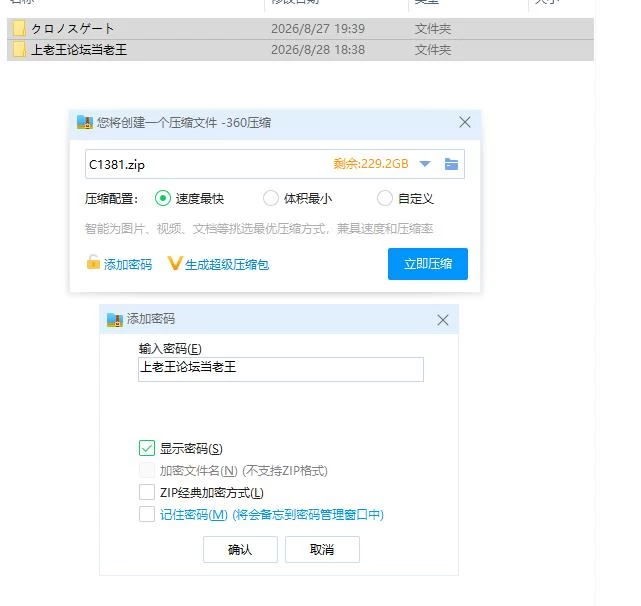Viewport: 641px width, 606px height.
Task: Cancel the password dialog with 取消
Action: [322, 549]
